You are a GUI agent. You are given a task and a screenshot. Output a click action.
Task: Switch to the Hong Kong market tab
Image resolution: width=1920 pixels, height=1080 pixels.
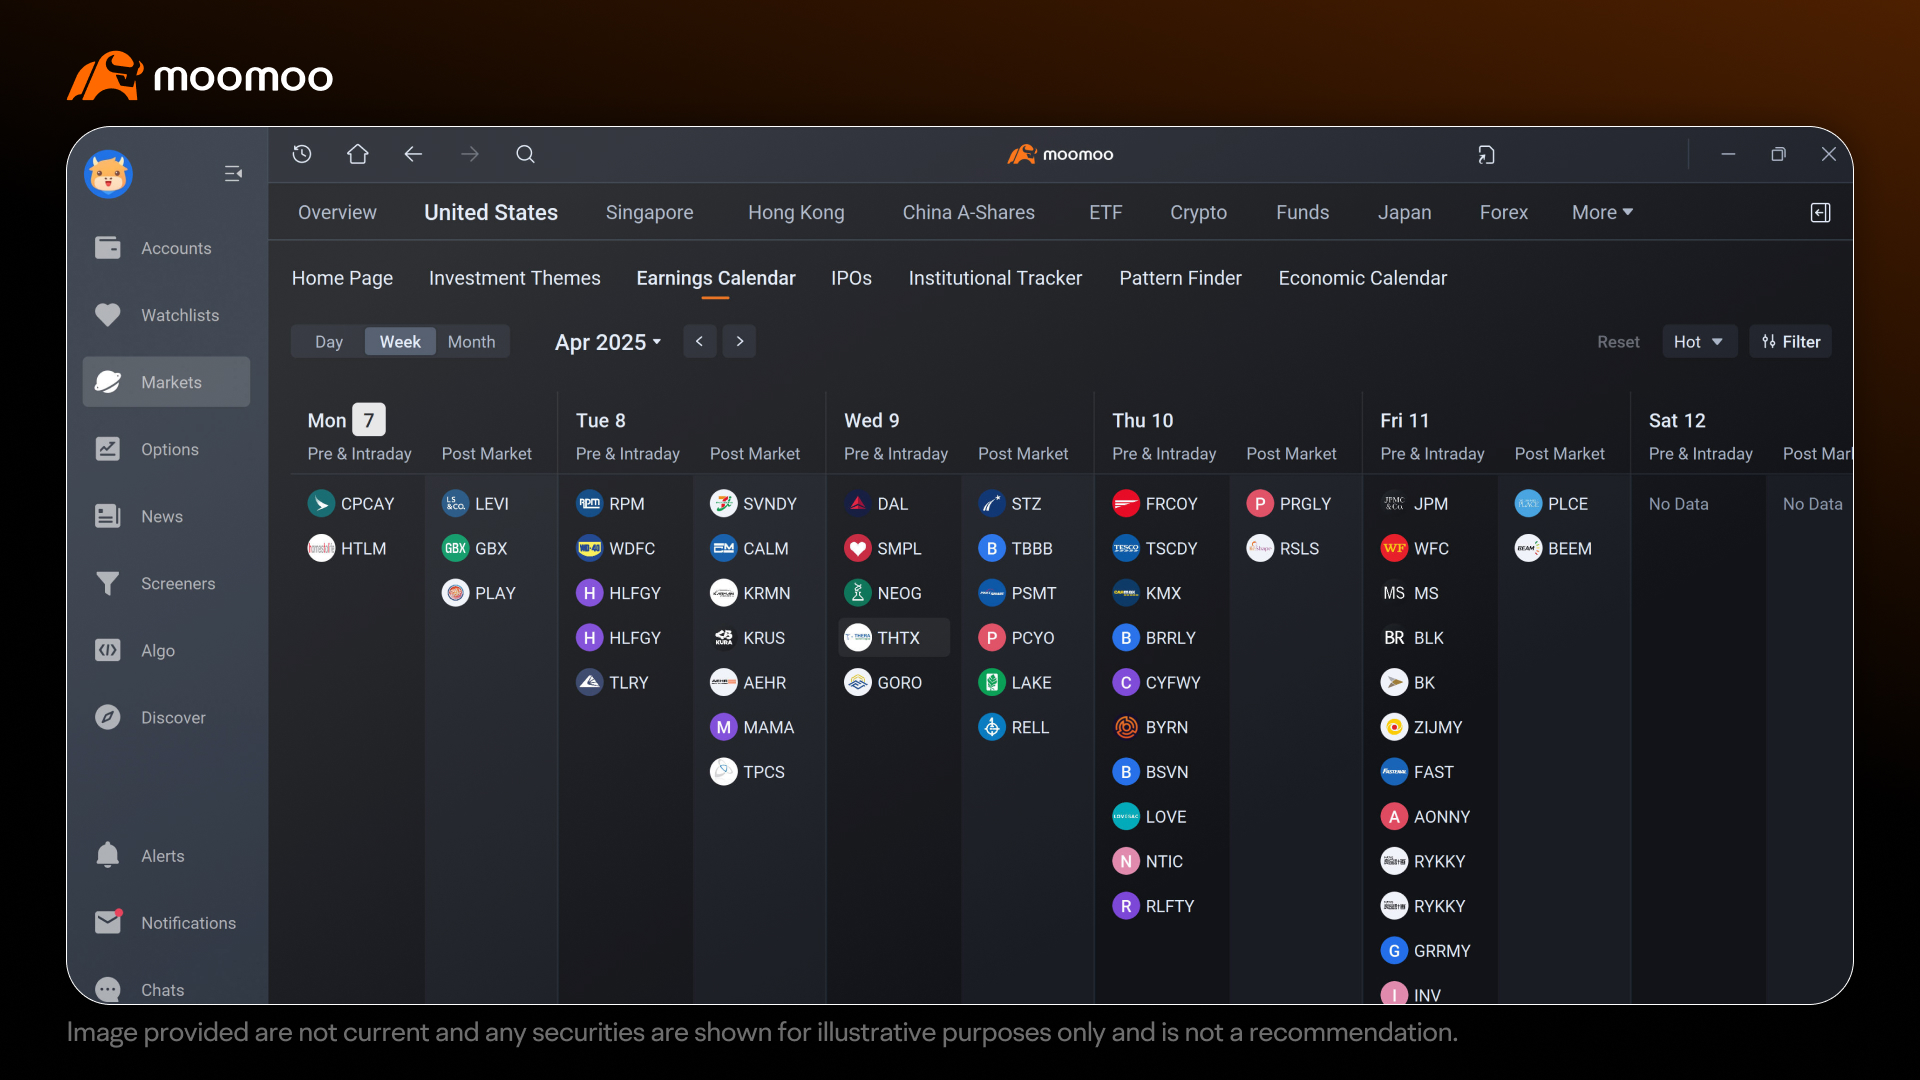(x=796, y=212)
